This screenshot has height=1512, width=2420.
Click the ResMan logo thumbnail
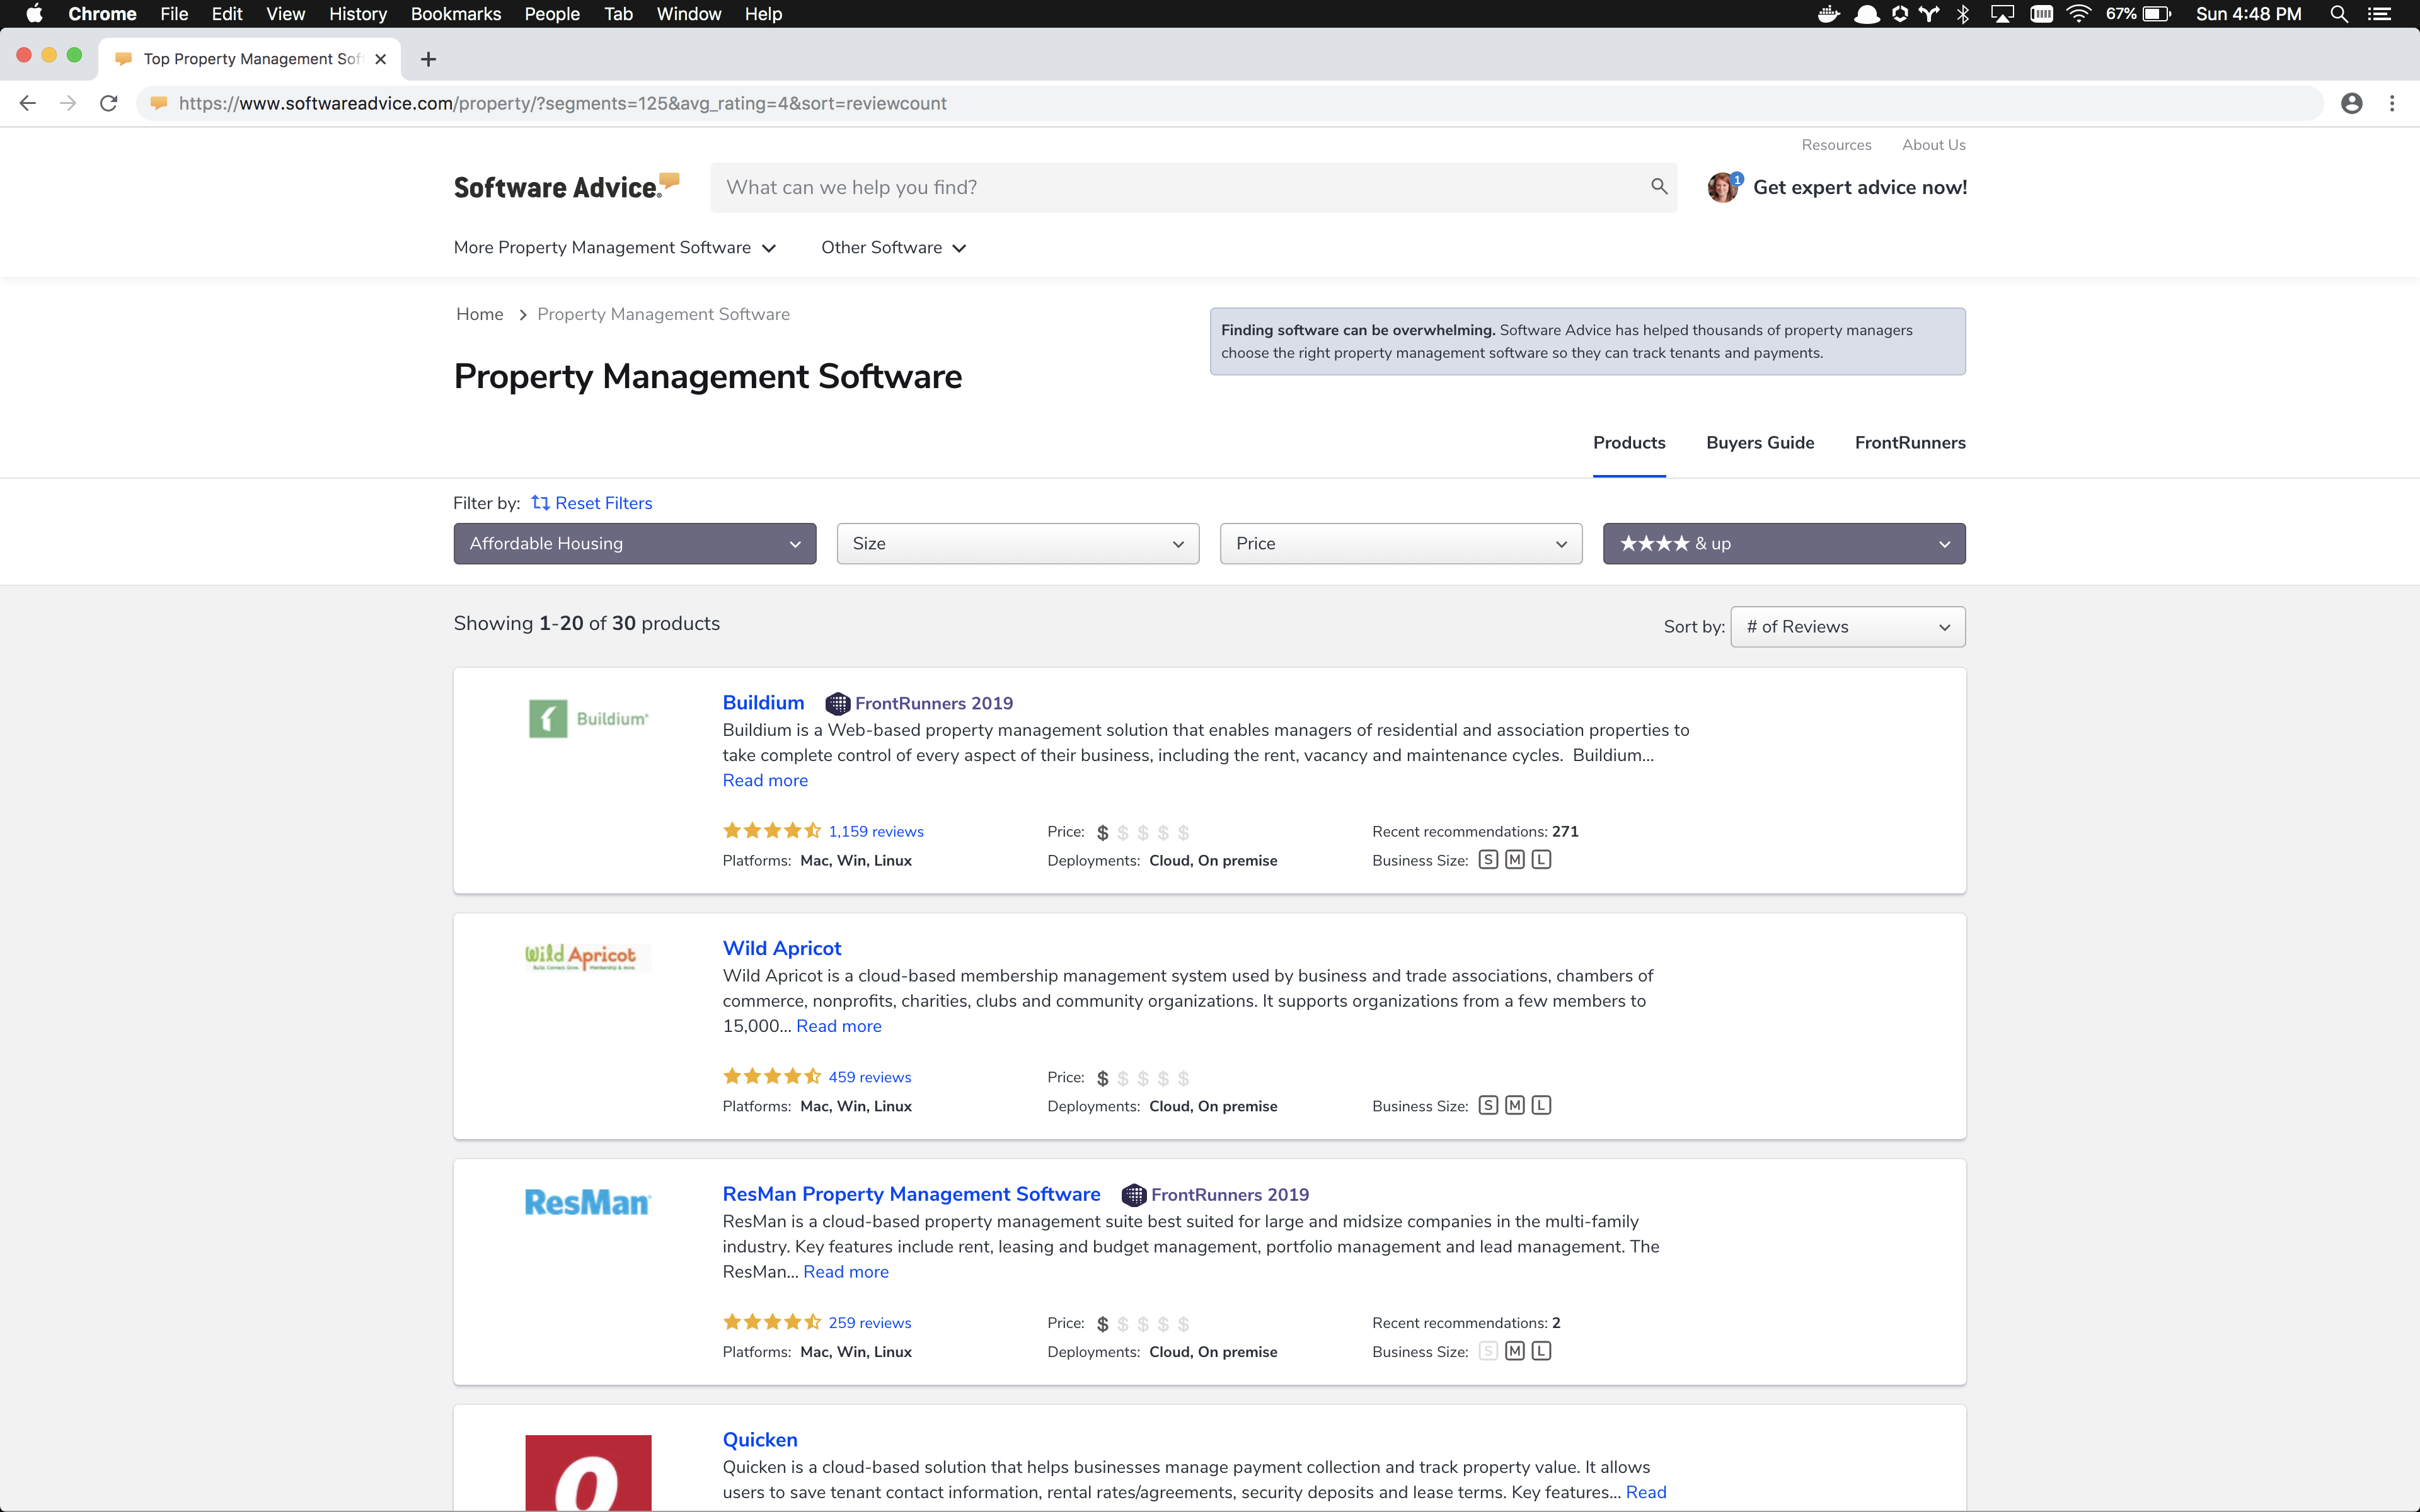tap(588, 1202)
